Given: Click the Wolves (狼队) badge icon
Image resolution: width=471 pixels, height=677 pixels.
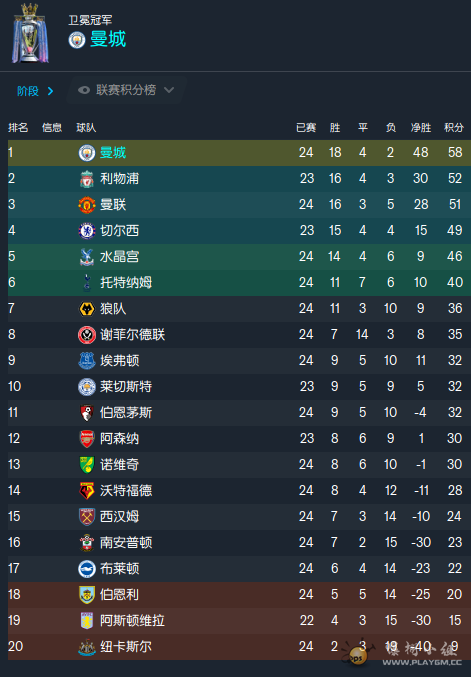Looking at the screenshot, I should point(87,309).
